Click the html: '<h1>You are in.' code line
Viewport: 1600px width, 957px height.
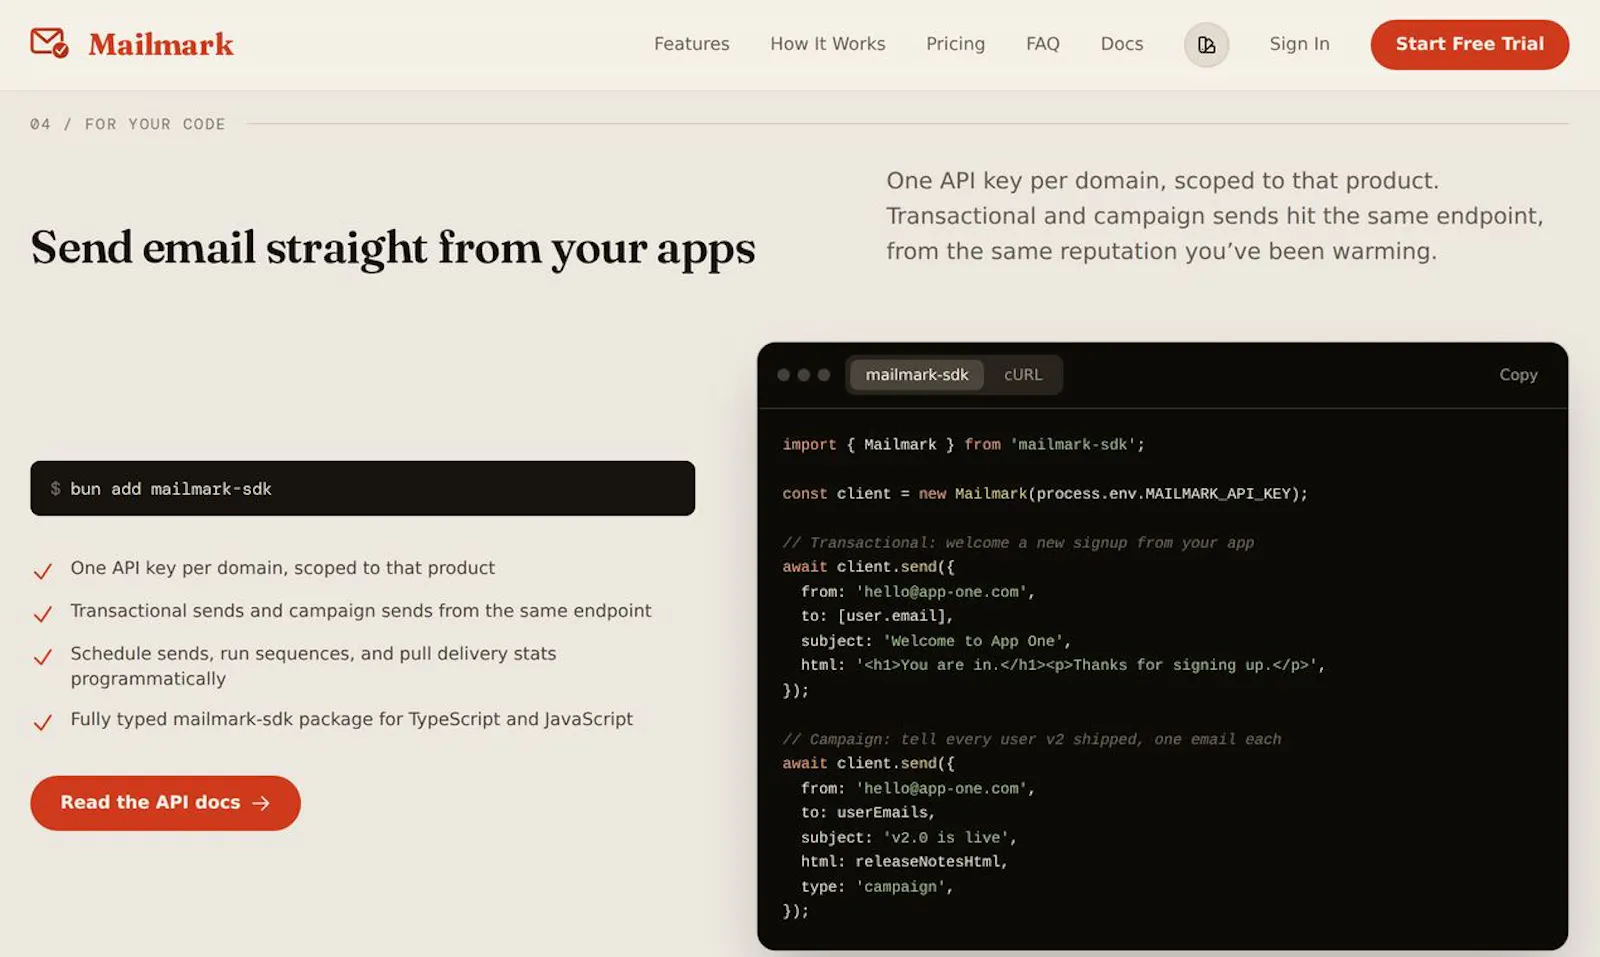pyautogui.click(x=1063, y=665)
